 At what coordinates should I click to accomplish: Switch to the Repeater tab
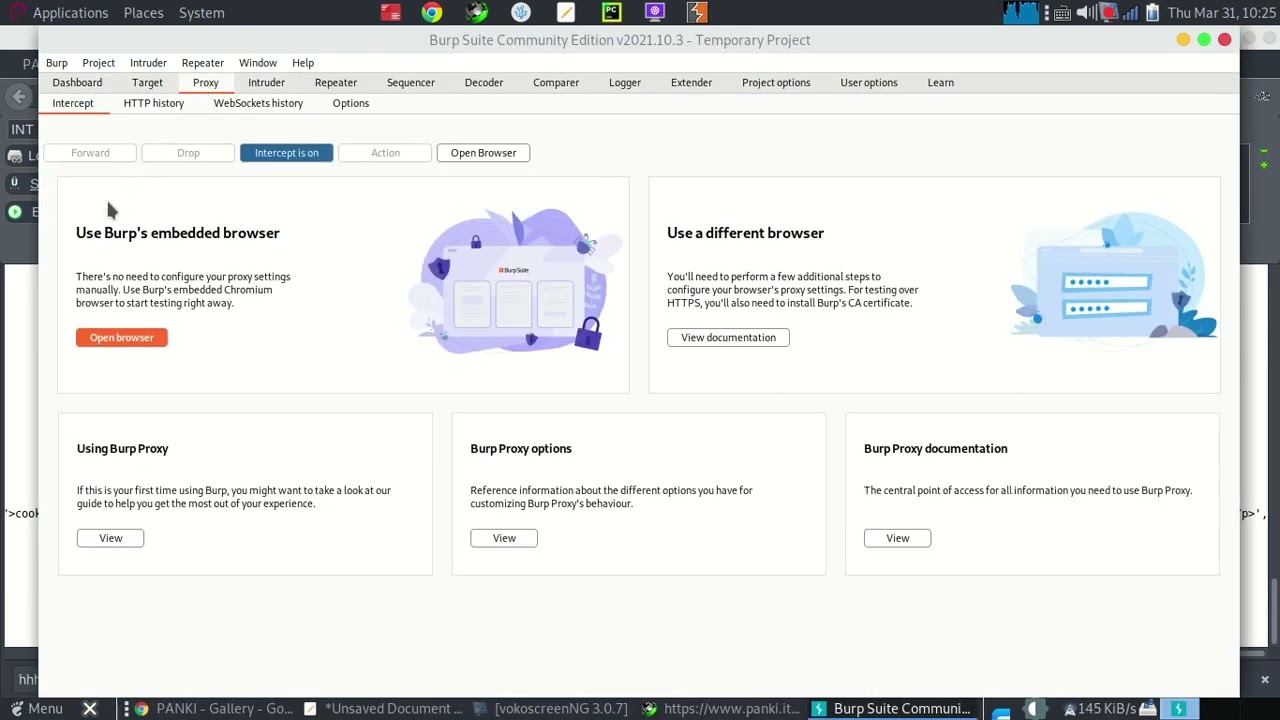click(336, 83)
